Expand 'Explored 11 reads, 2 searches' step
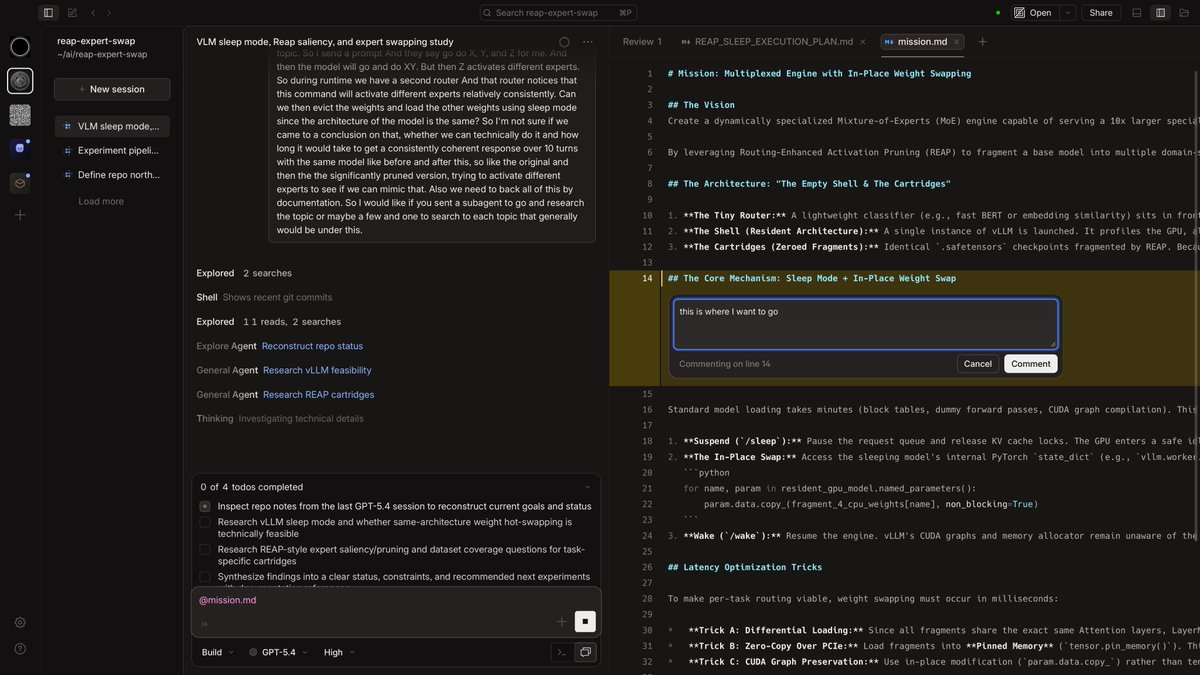Image resolution: width=1200 pixels, height=675 pixels. tap(268, 322)
